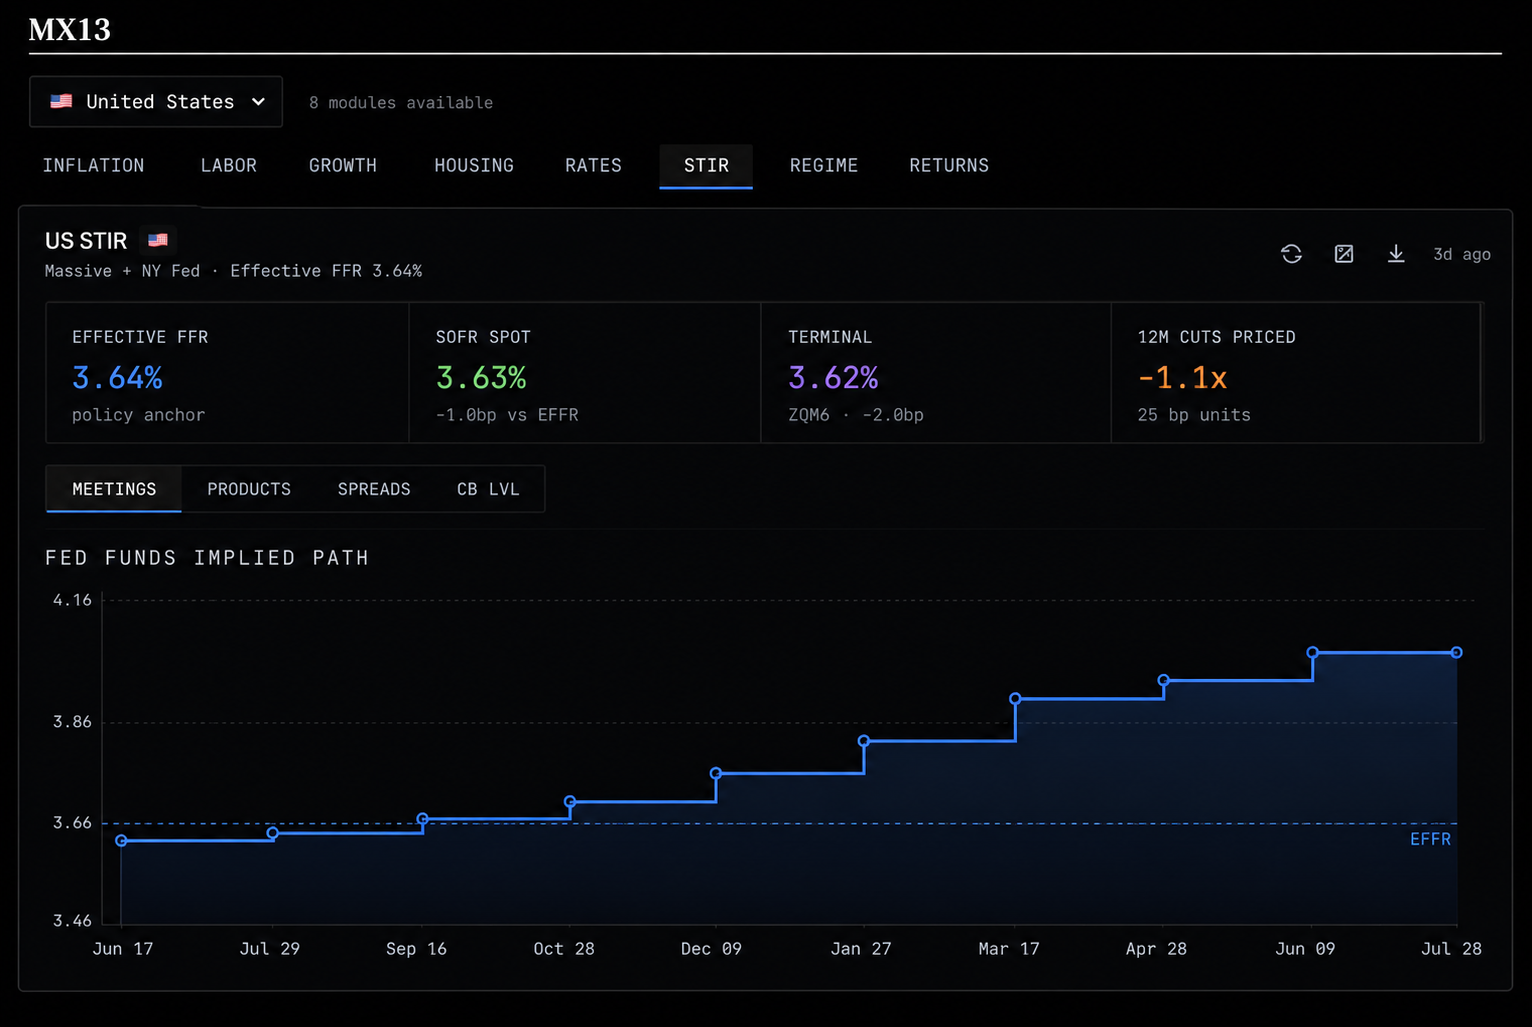Click the Apr 28 data point on chart

pyautogui.click(x=1164, y=680)
